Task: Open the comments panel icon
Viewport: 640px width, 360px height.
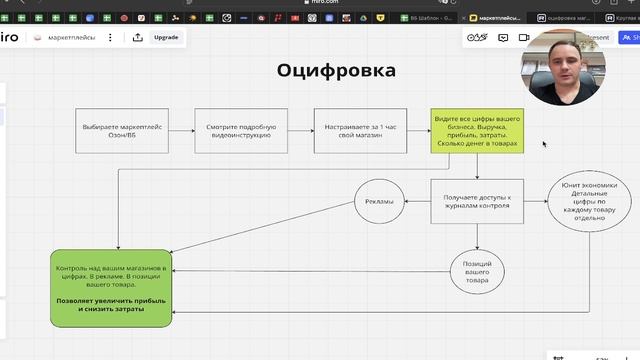Action: [x=503, y=38]
